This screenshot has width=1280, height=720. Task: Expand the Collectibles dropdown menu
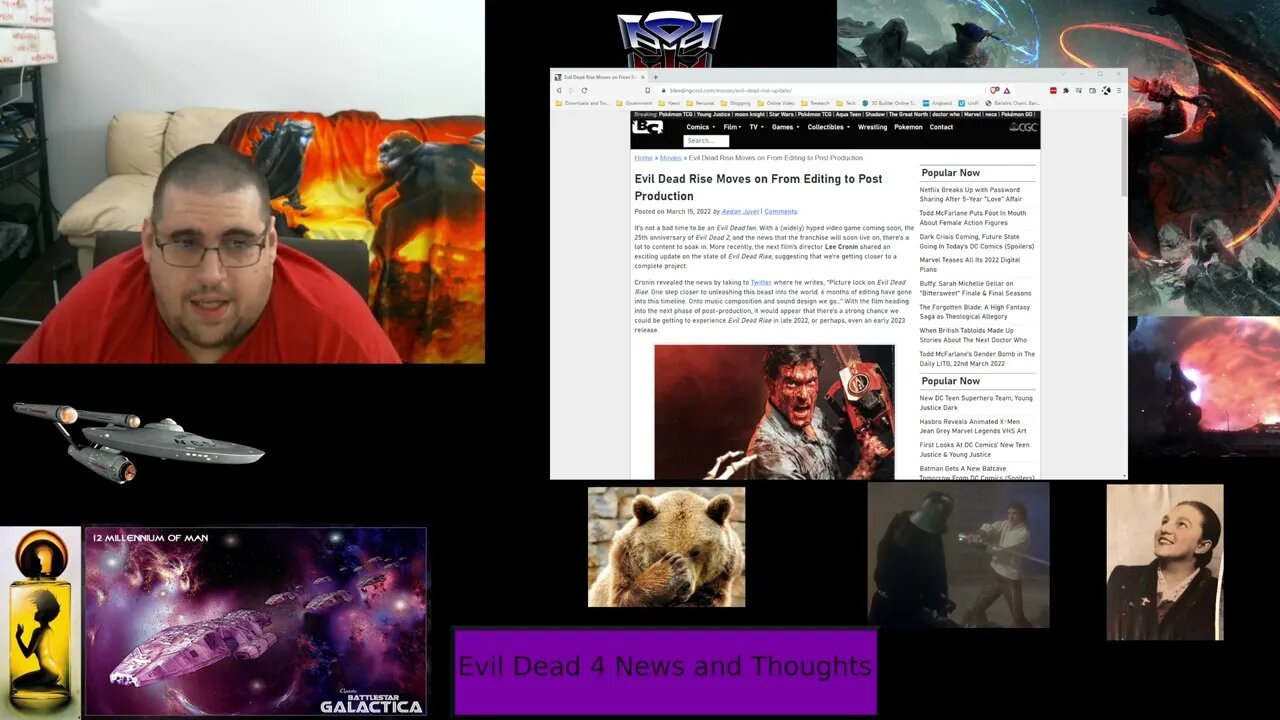pyautogui.click(x=829, y=127)
